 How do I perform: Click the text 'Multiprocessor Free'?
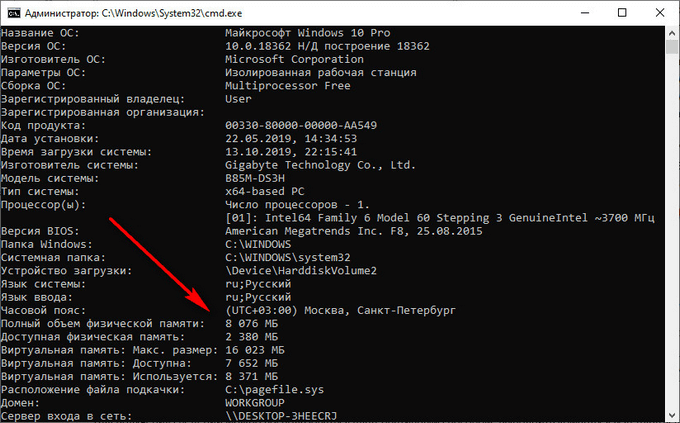[288, 86]
